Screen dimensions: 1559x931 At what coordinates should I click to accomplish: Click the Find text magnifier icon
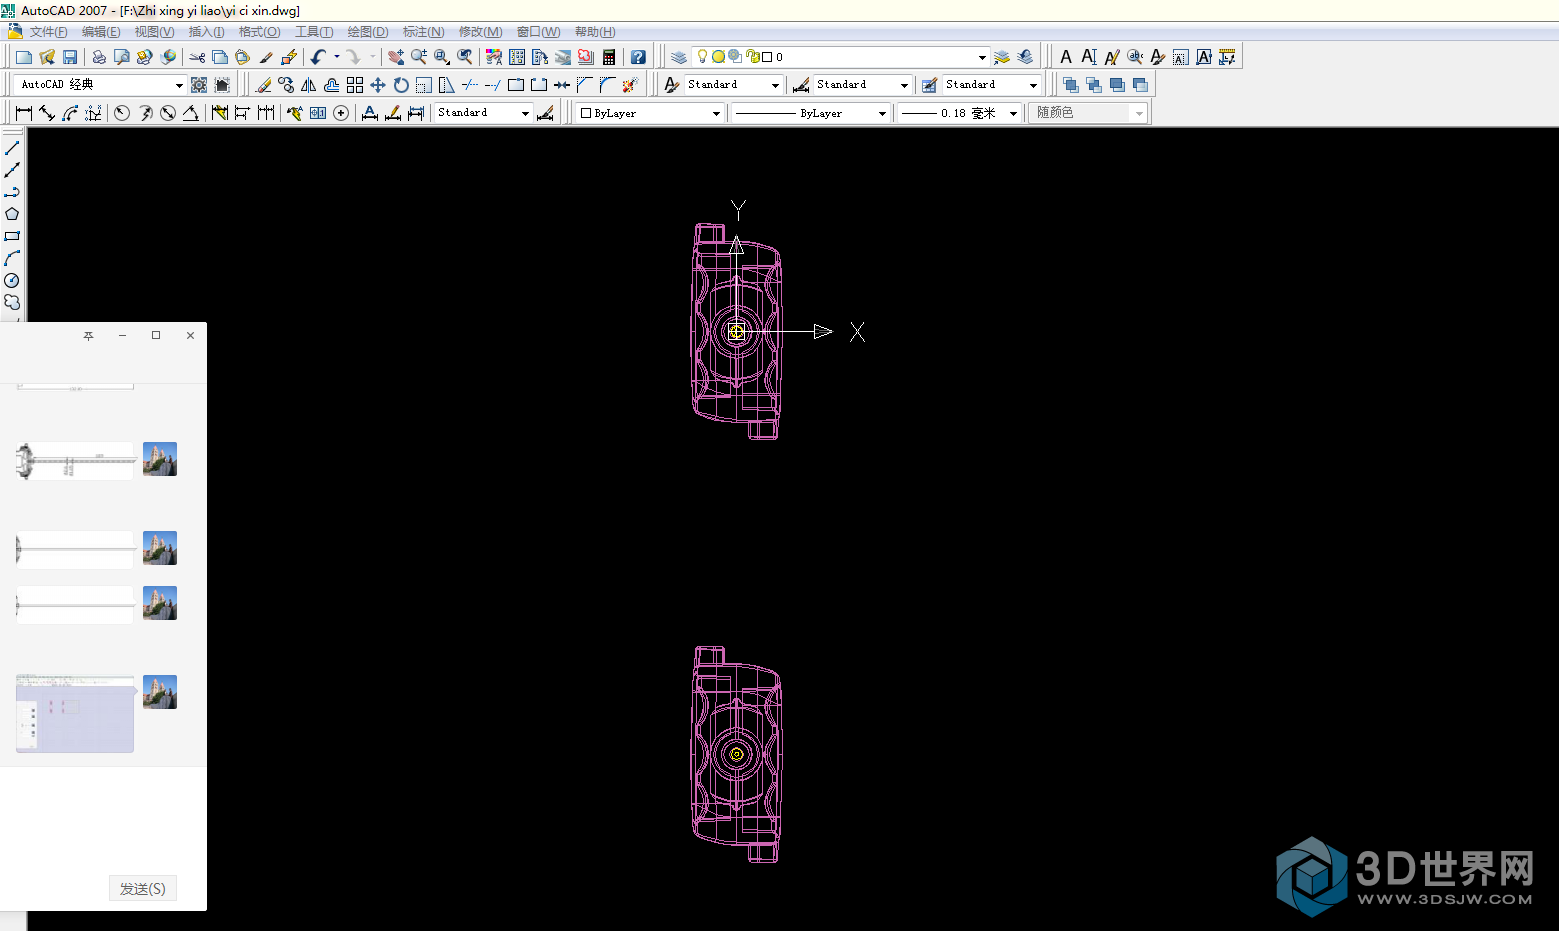click(x=1135, y=57)
